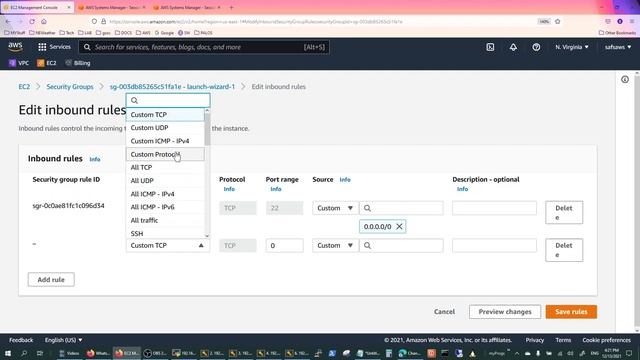Open Task View on taskbar
Image resolution: width=640 pixels, height=360 pixels.
click(40, 353)
